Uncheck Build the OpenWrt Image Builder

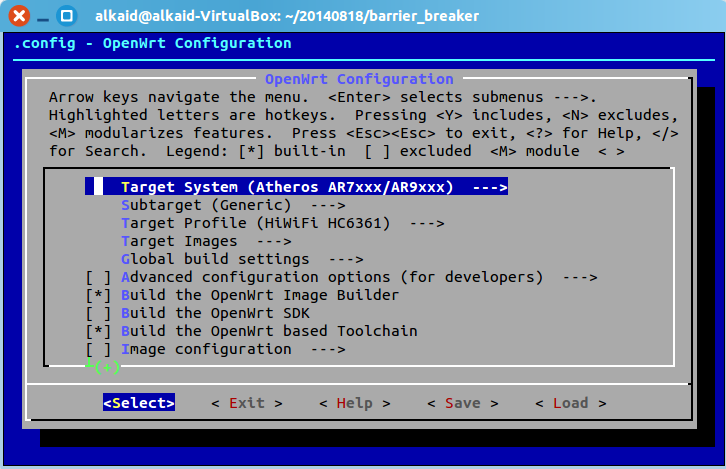tap(98, 295)
